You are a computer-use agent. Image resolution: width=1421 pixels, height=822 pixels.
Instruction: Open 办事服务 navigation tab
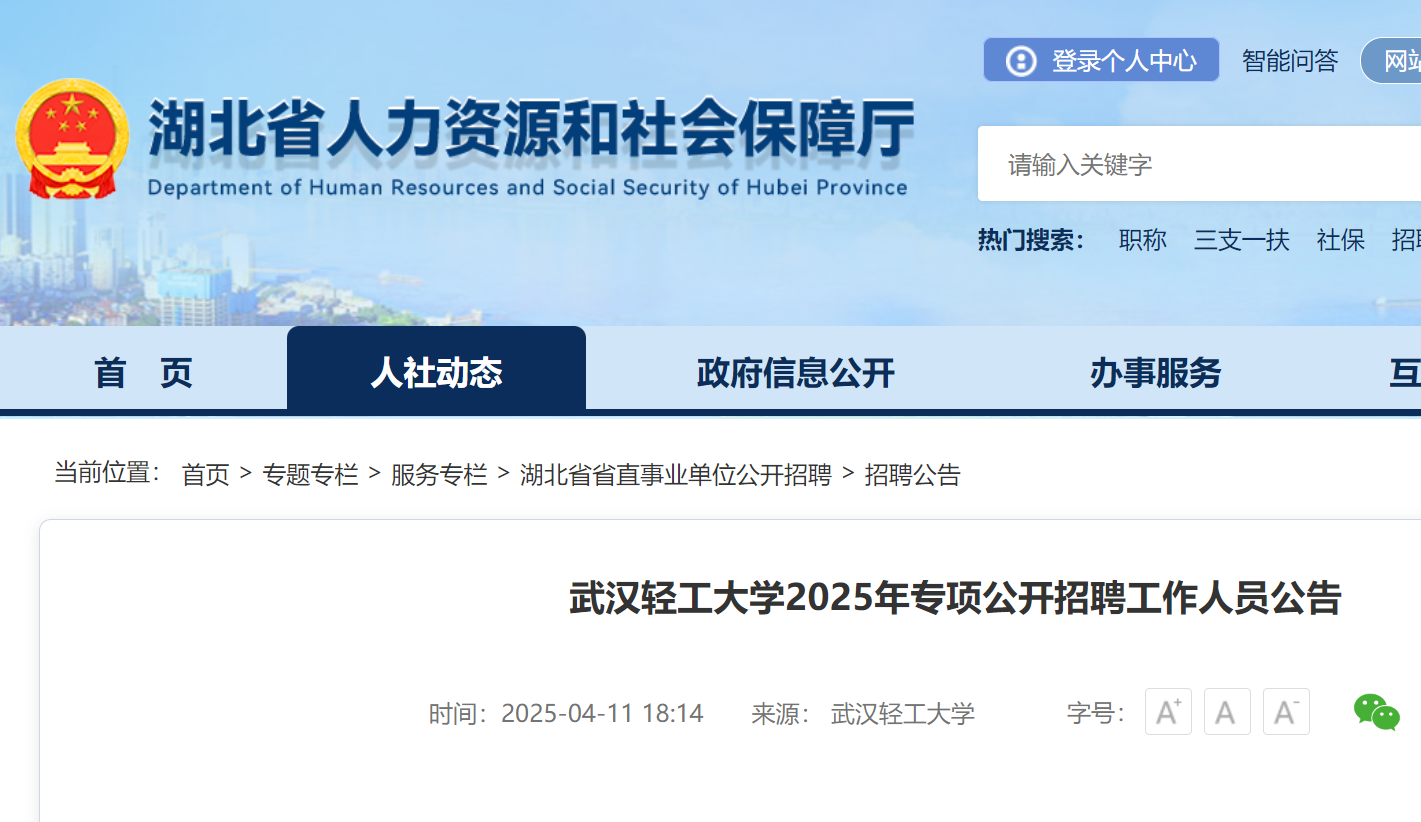[1156, 373]
